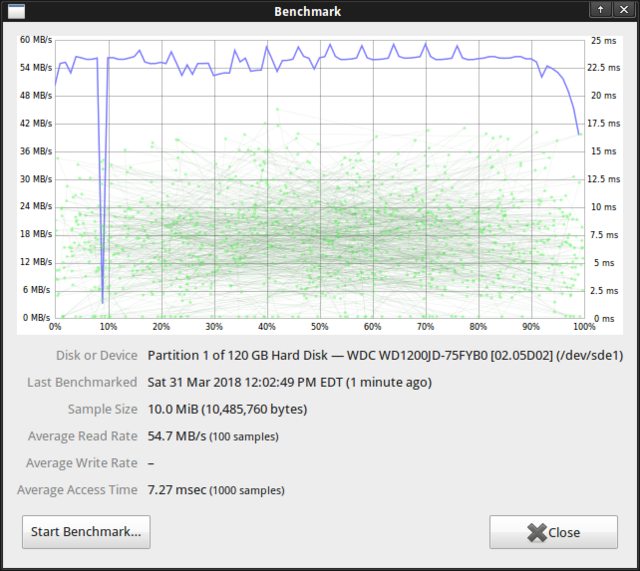Click the '50%' x-axis label
The width and height of the screenshot is (640, 571).
point(320,327)
